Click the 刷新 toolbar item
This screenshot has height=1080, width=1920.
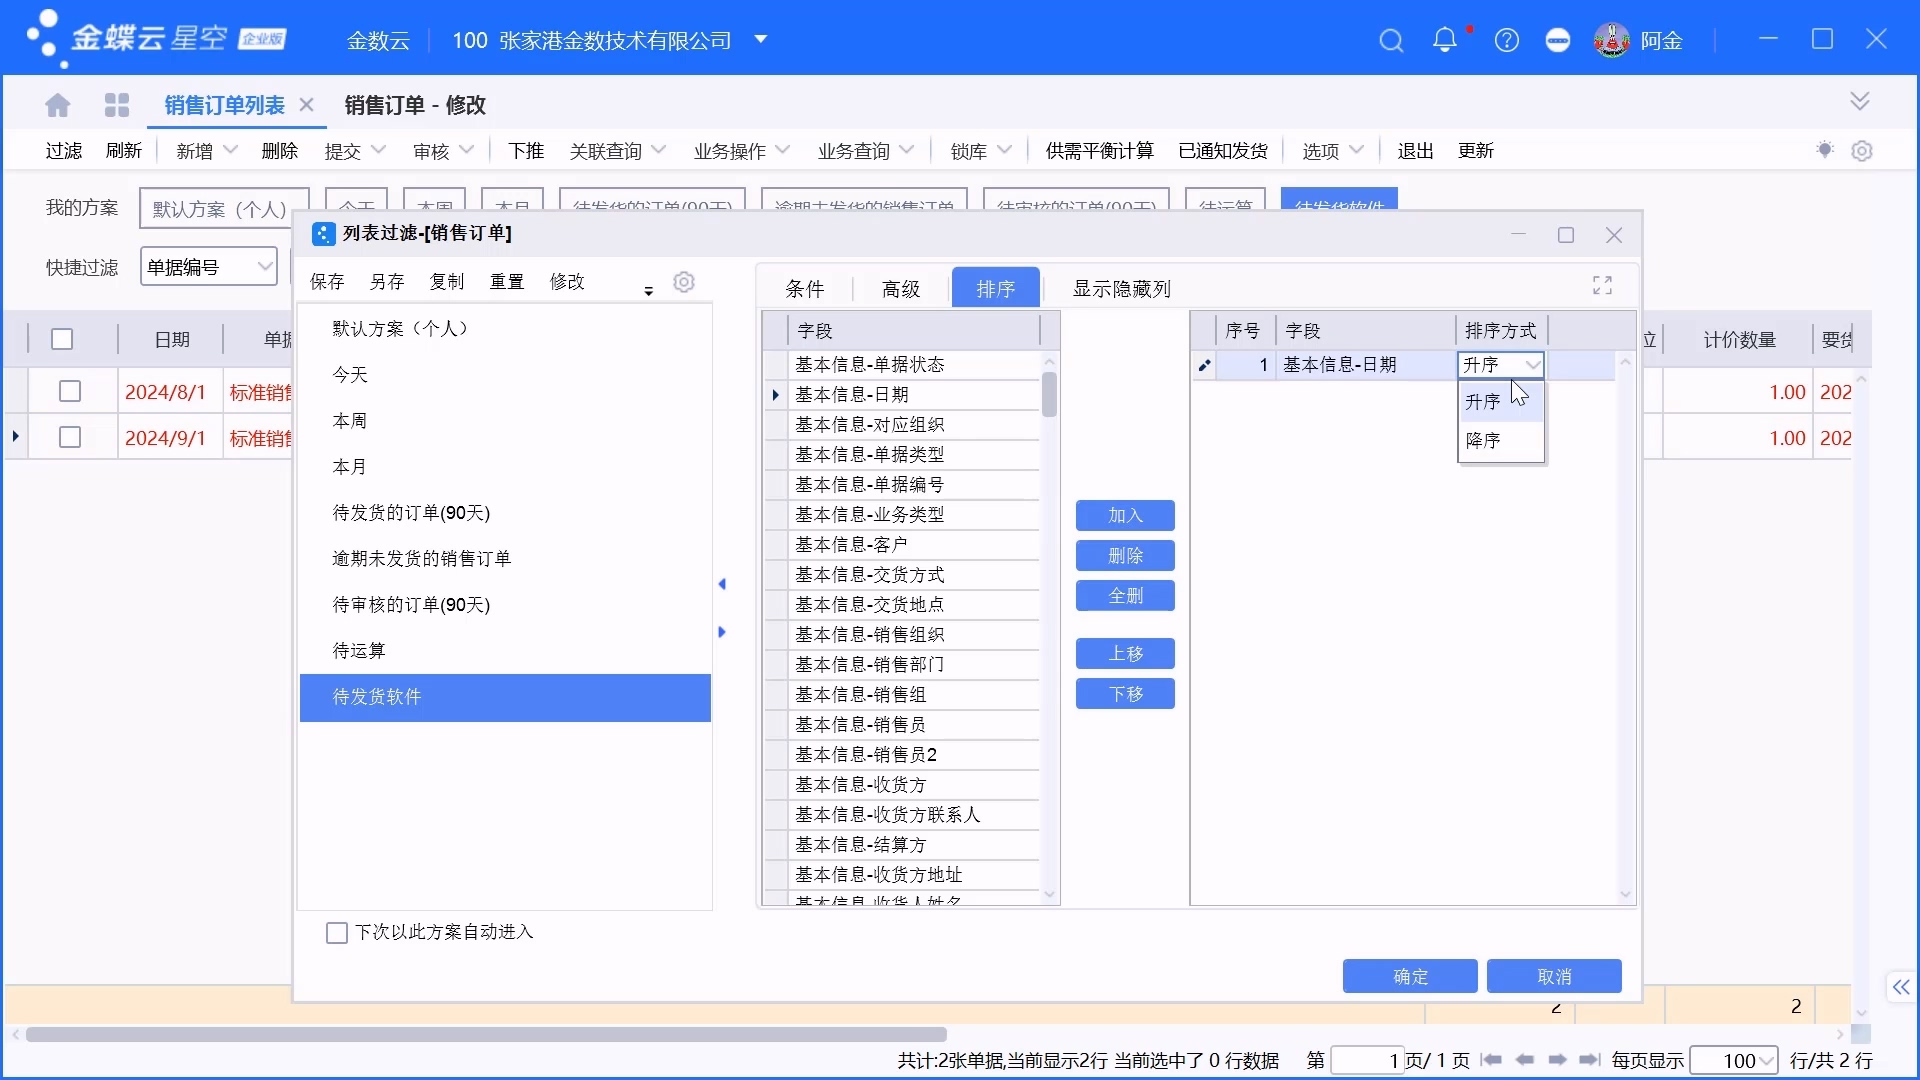(x=124, y=150)
